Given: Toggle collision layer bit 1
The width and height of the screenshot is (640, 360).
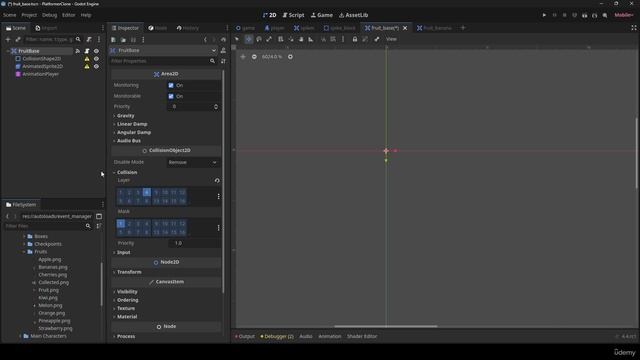Looking at the screenshot, I should (x=120, y=192).
